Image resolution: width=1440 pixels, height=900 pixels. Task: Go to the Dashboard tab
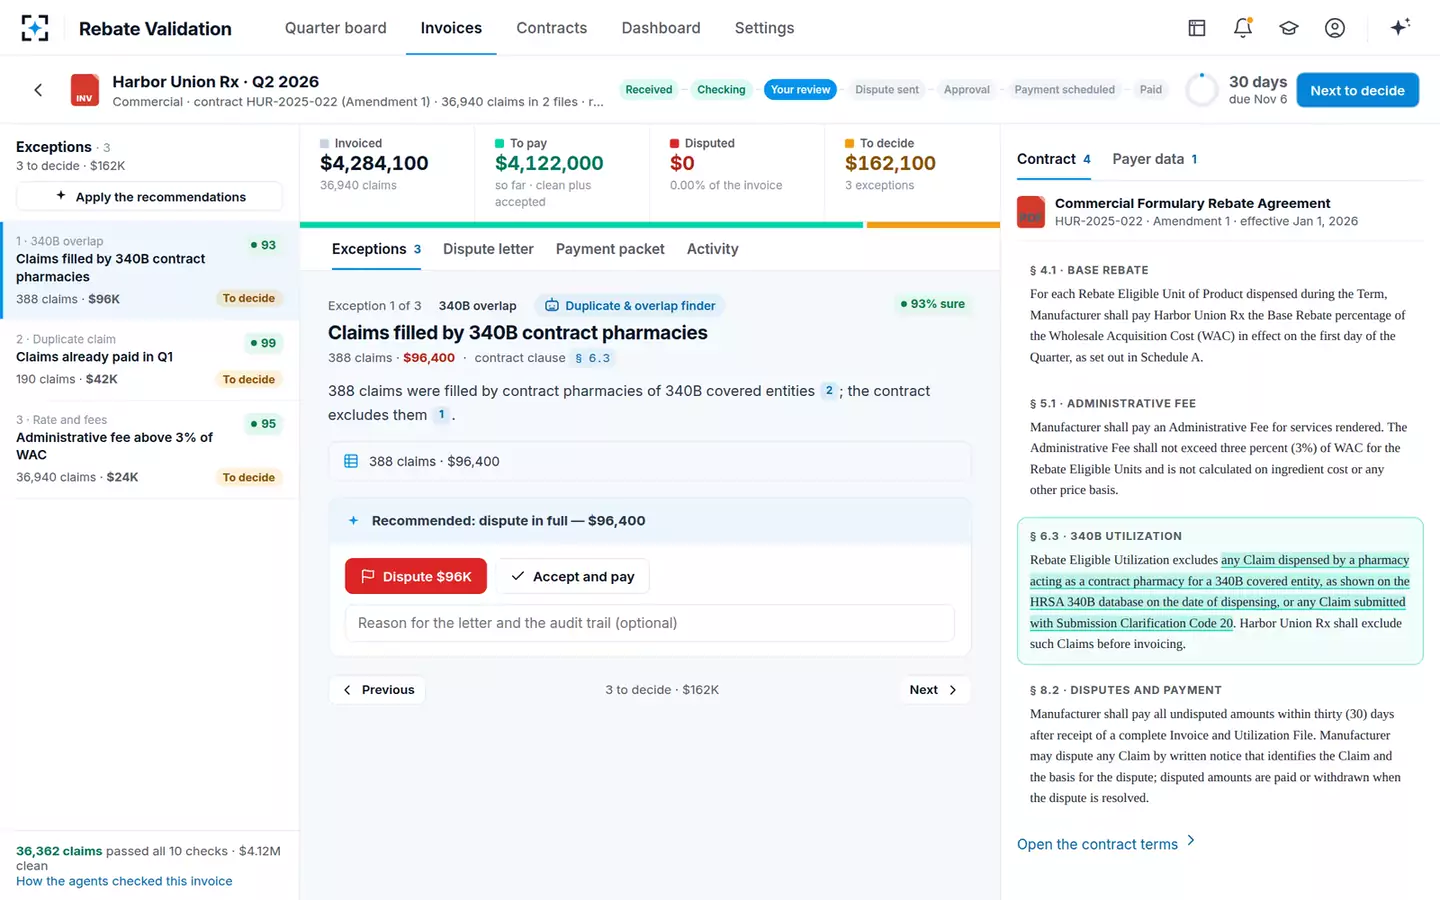pos(661,28)
